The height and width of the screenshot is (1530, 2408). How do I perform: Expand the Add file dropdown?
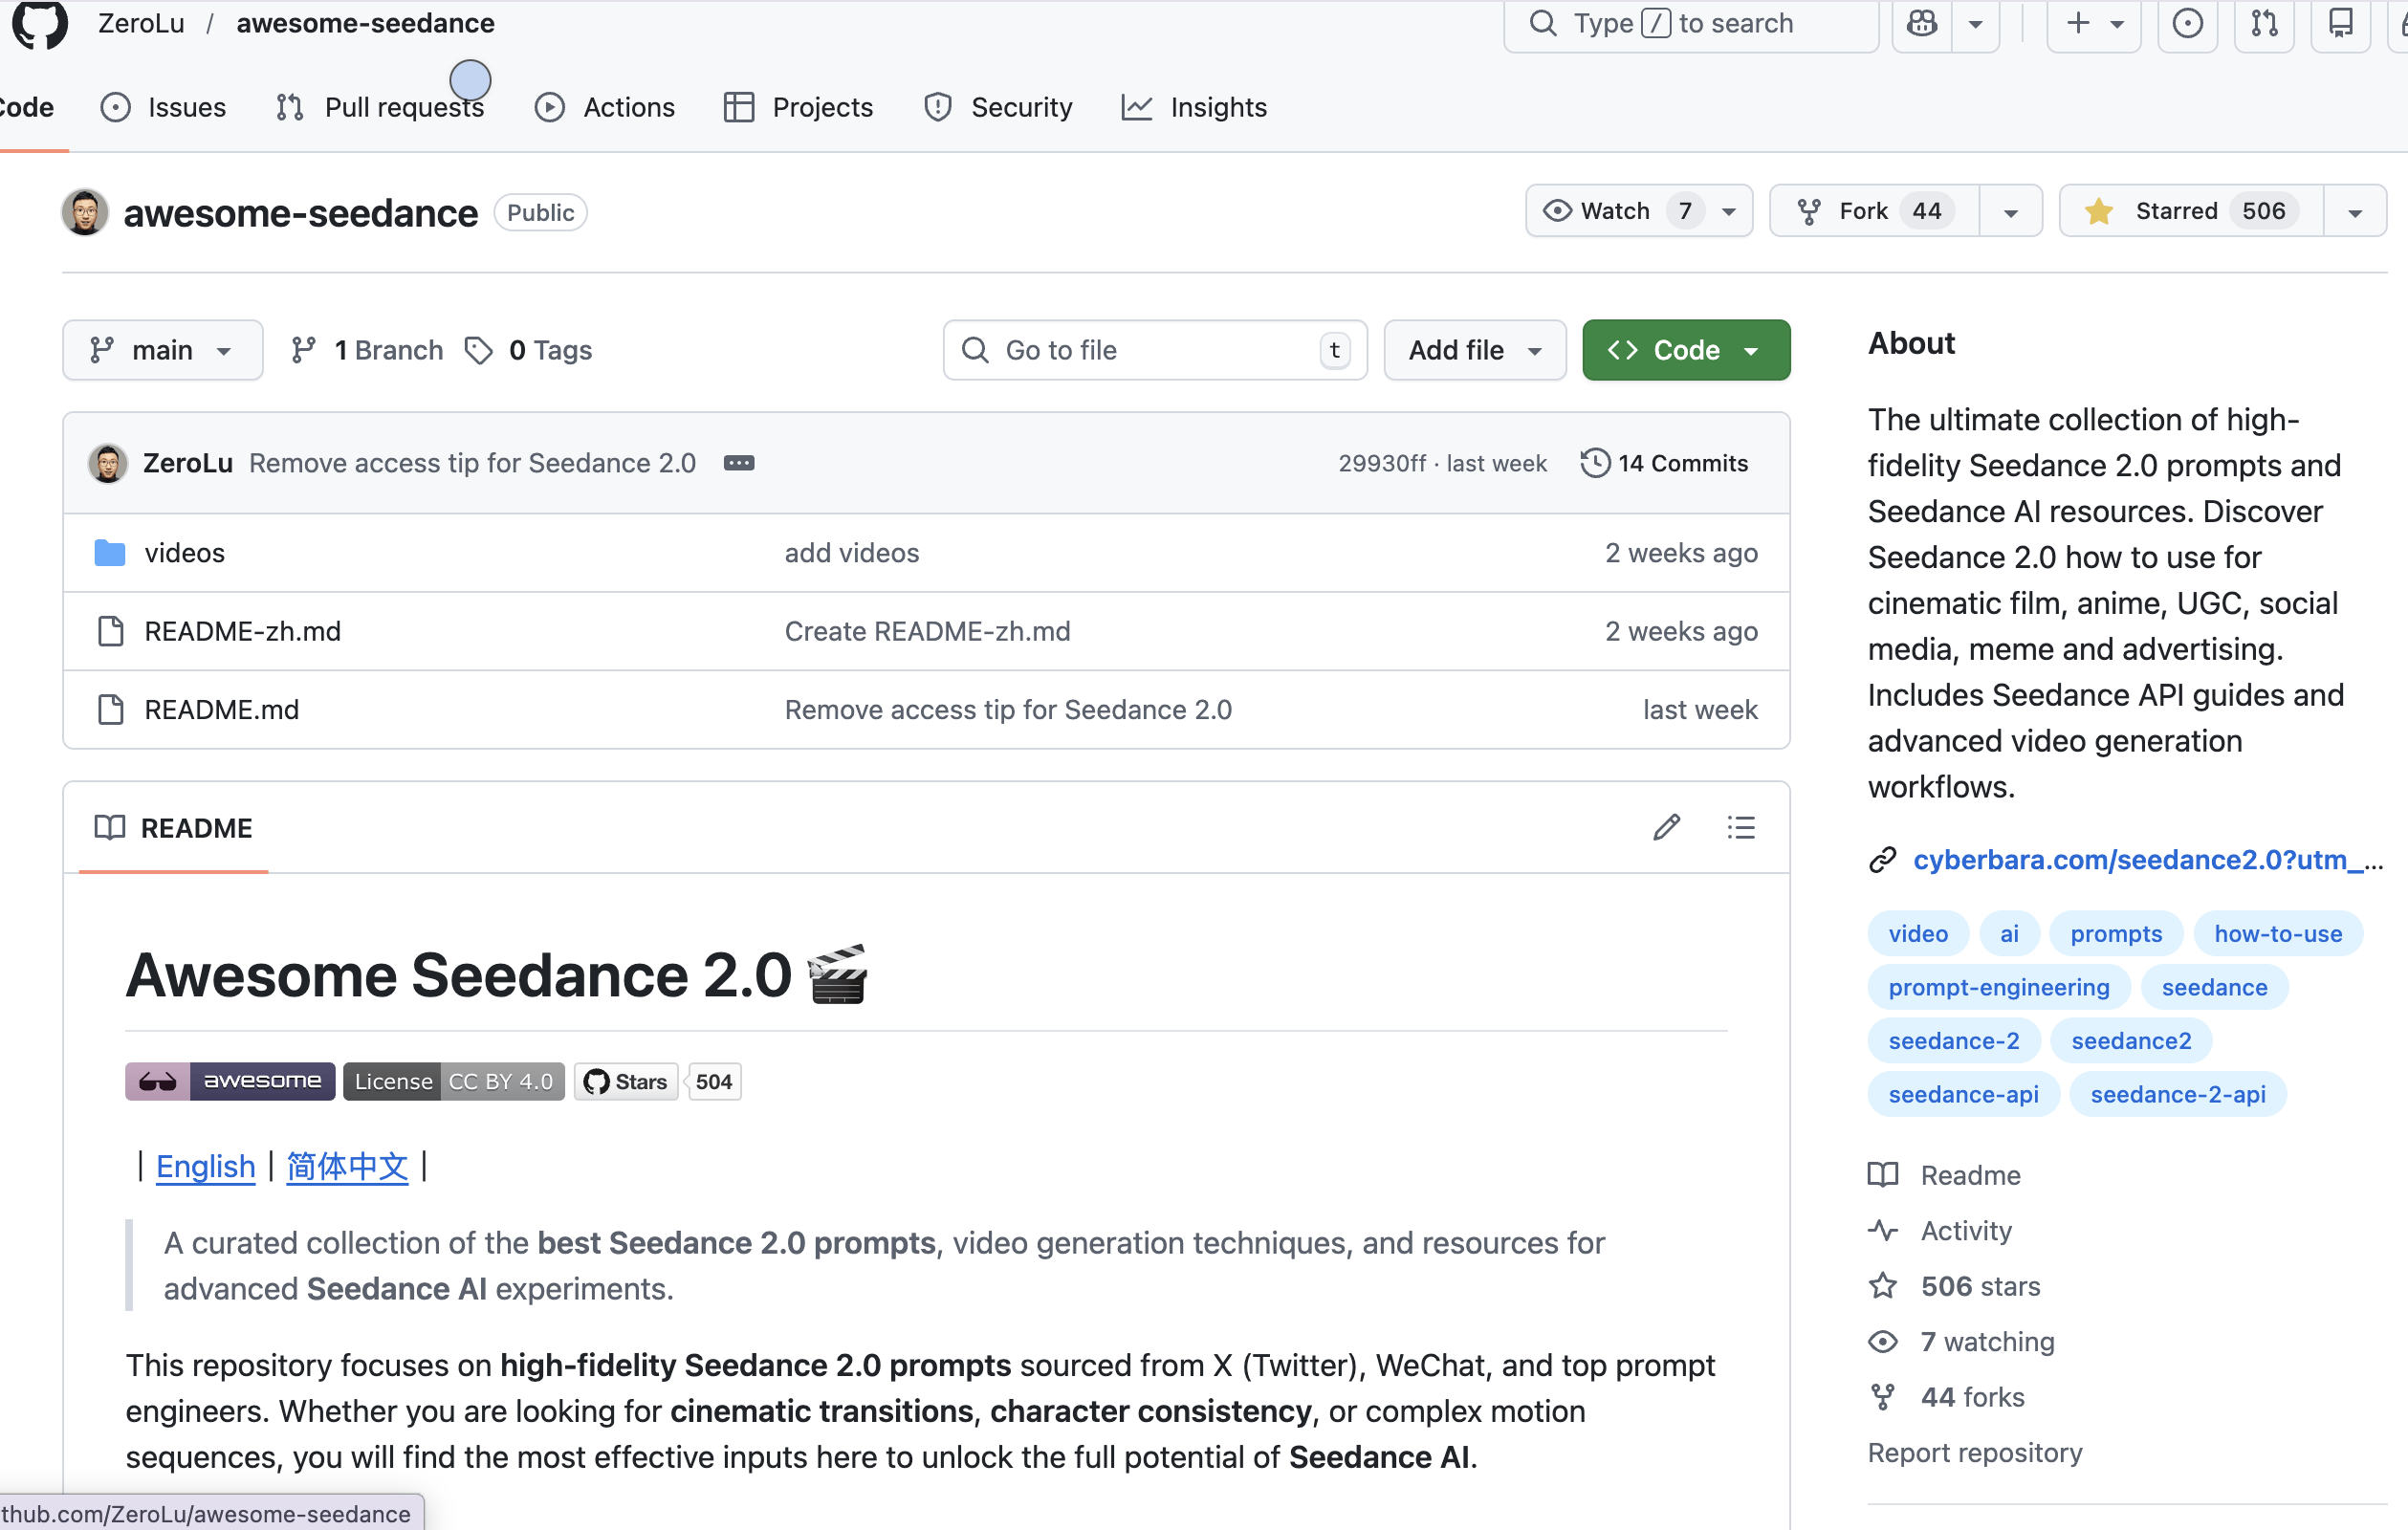tap(1474, 350)
